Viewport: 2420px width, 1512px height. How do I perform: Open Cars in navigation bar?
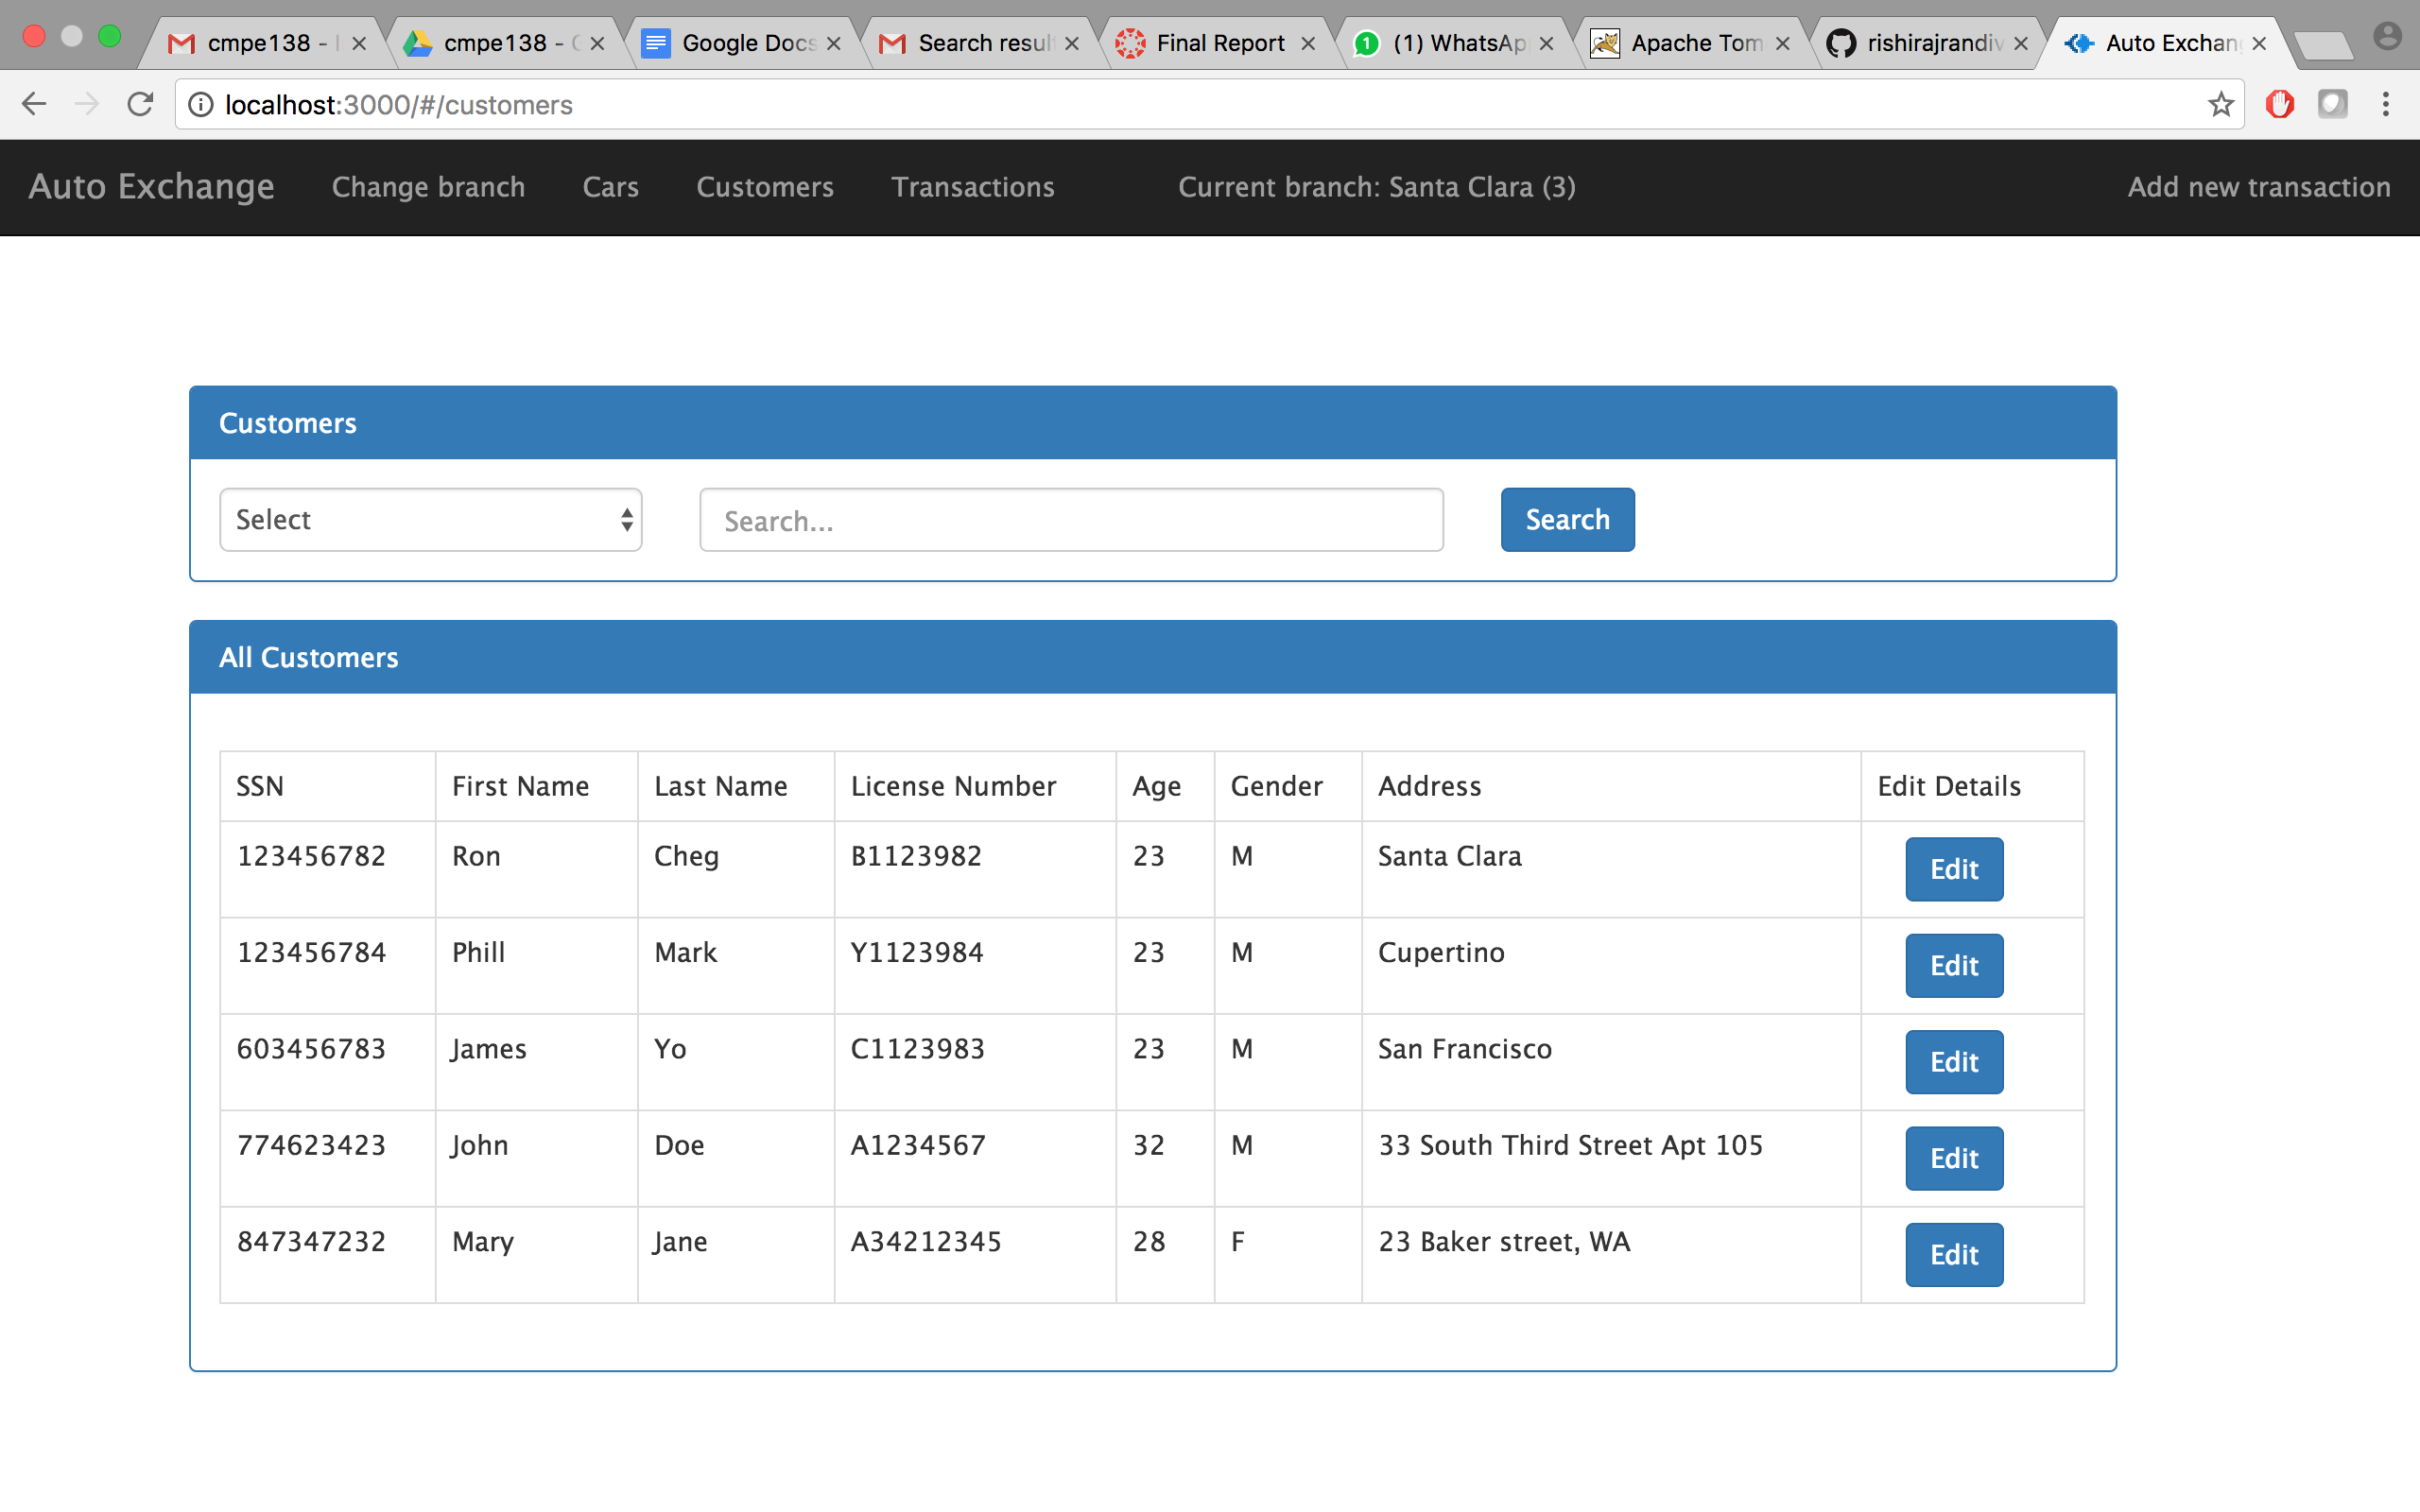610,187
